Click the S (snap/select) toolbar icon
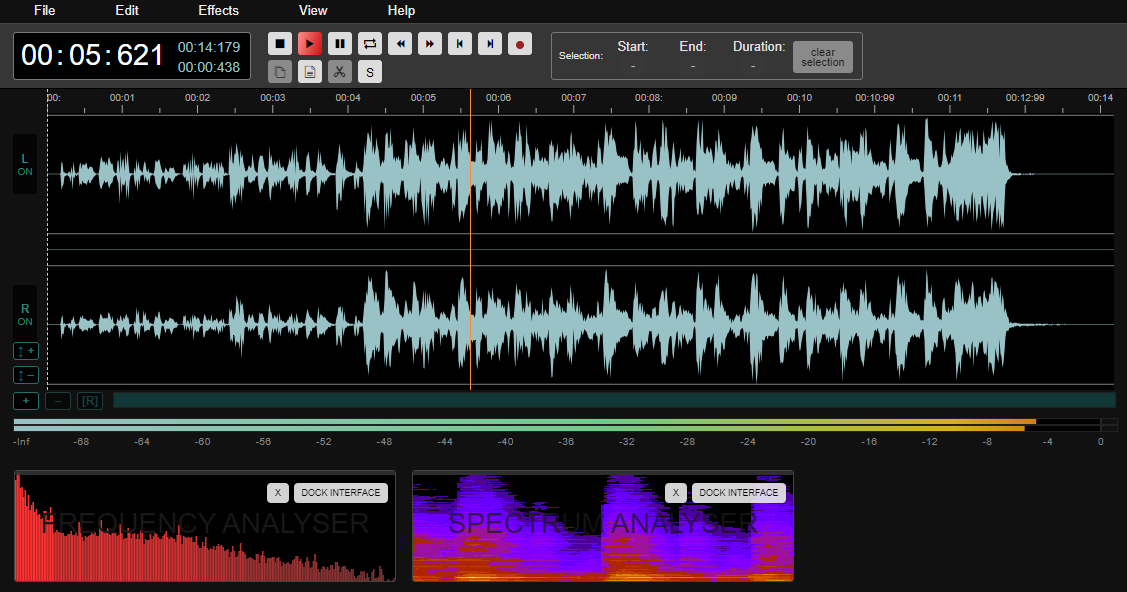The image size is (1127, 592). tap(369, 71)
